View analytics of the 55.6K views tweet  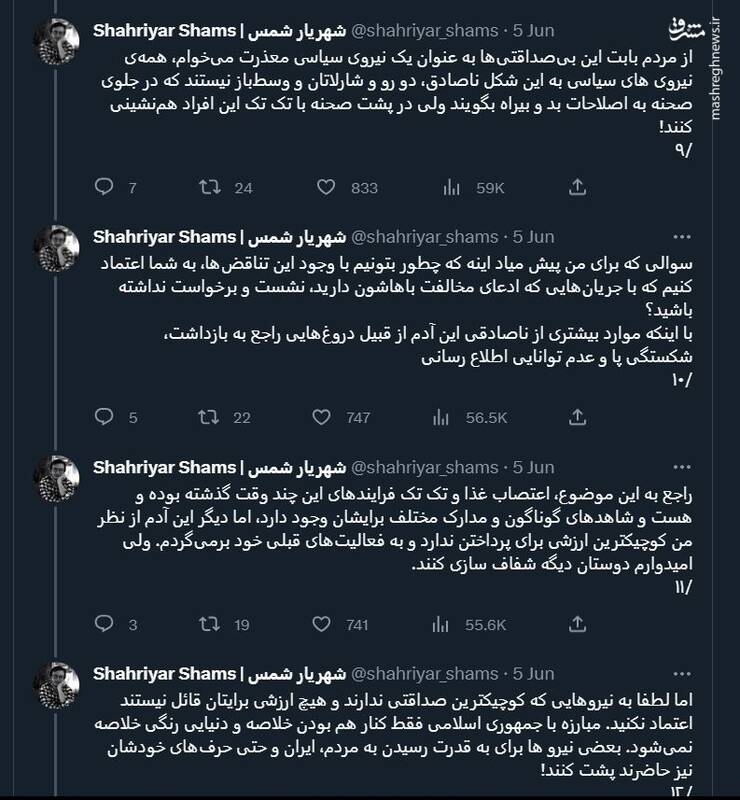(450, 623)
